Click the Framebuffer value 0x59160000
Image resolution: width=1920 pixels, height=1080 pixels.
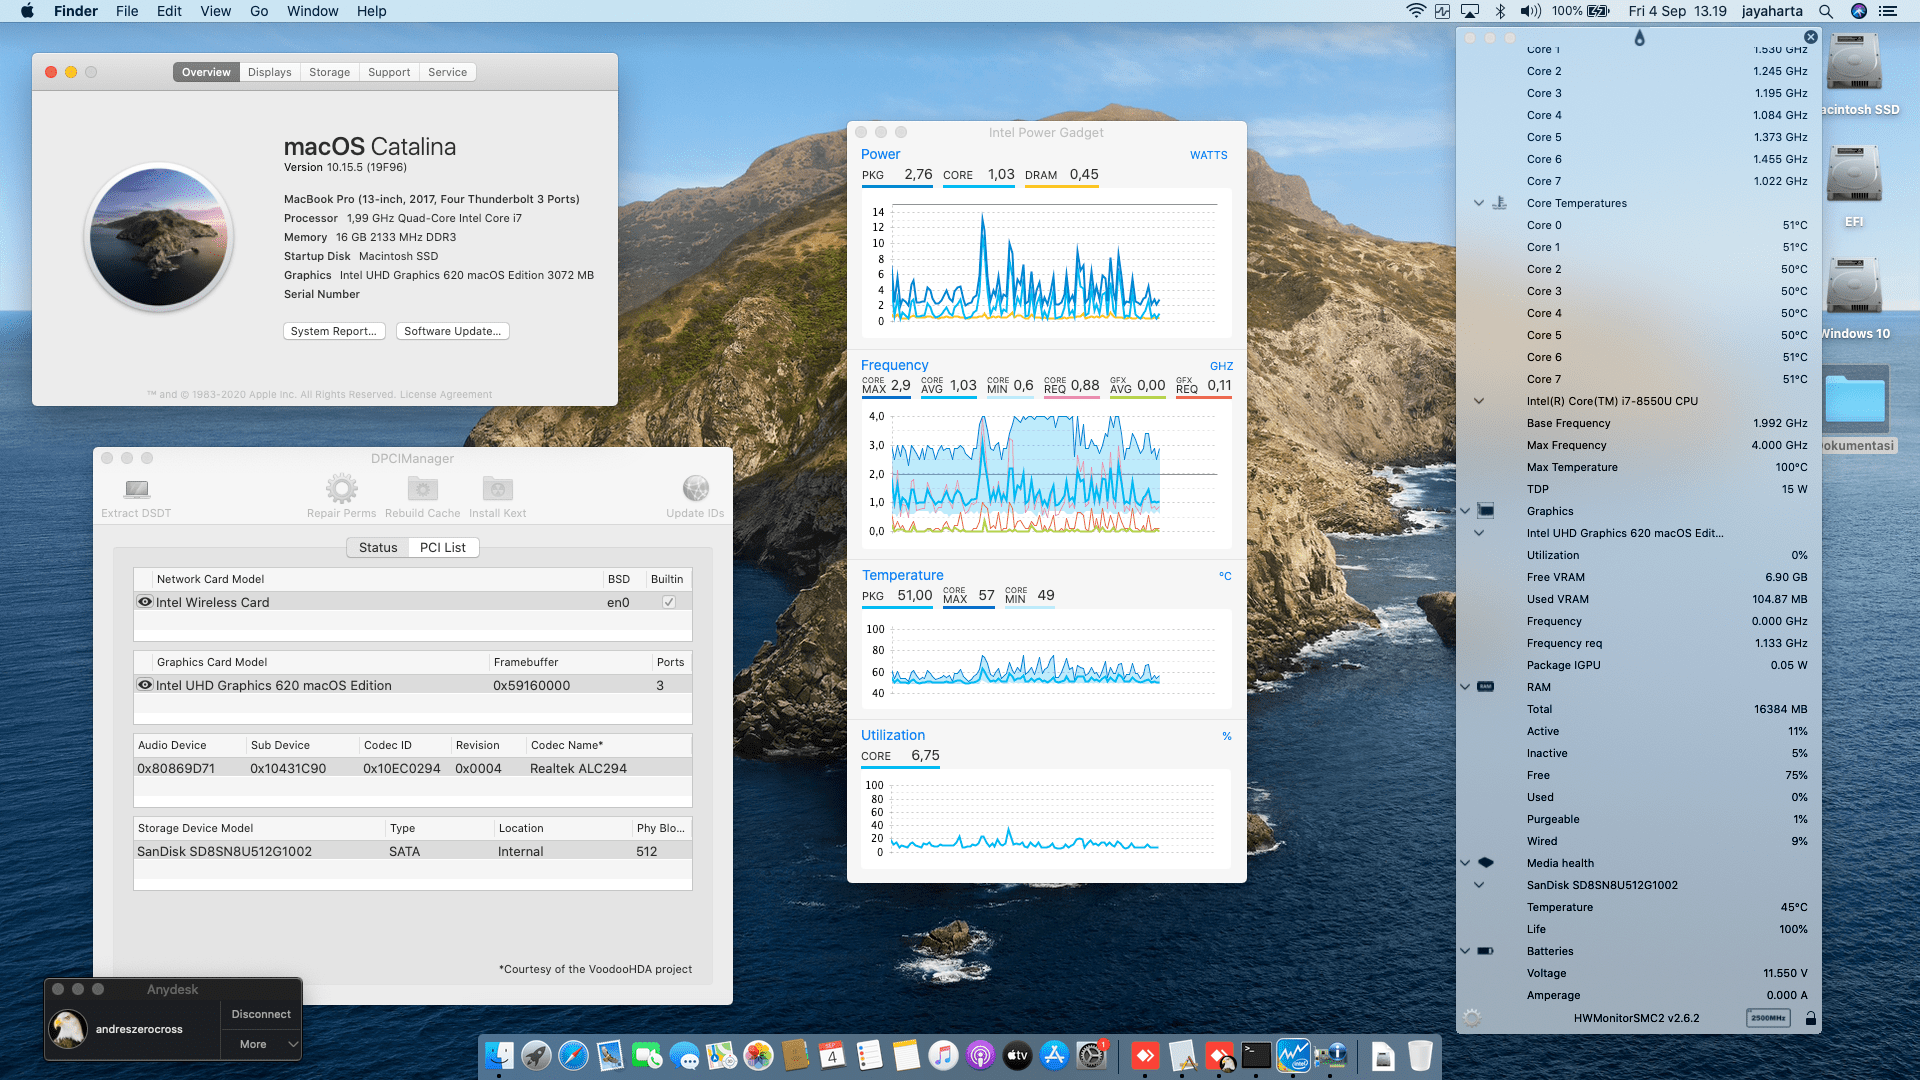click(x=531, y=685)
